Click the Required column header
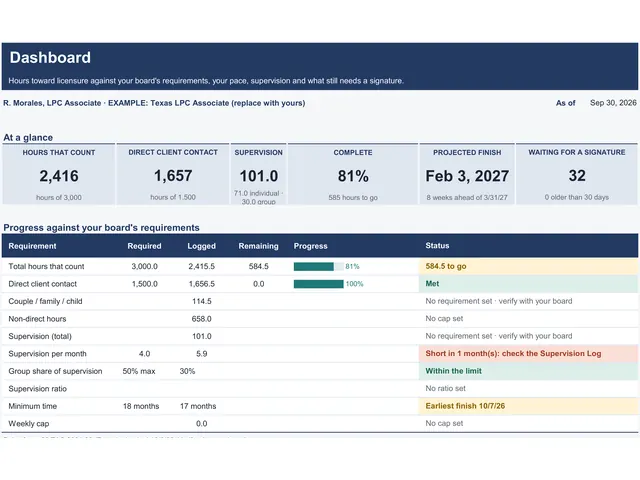Image resolution: width=640 pixels, height=480 pixels. click(x=144, y=246)
